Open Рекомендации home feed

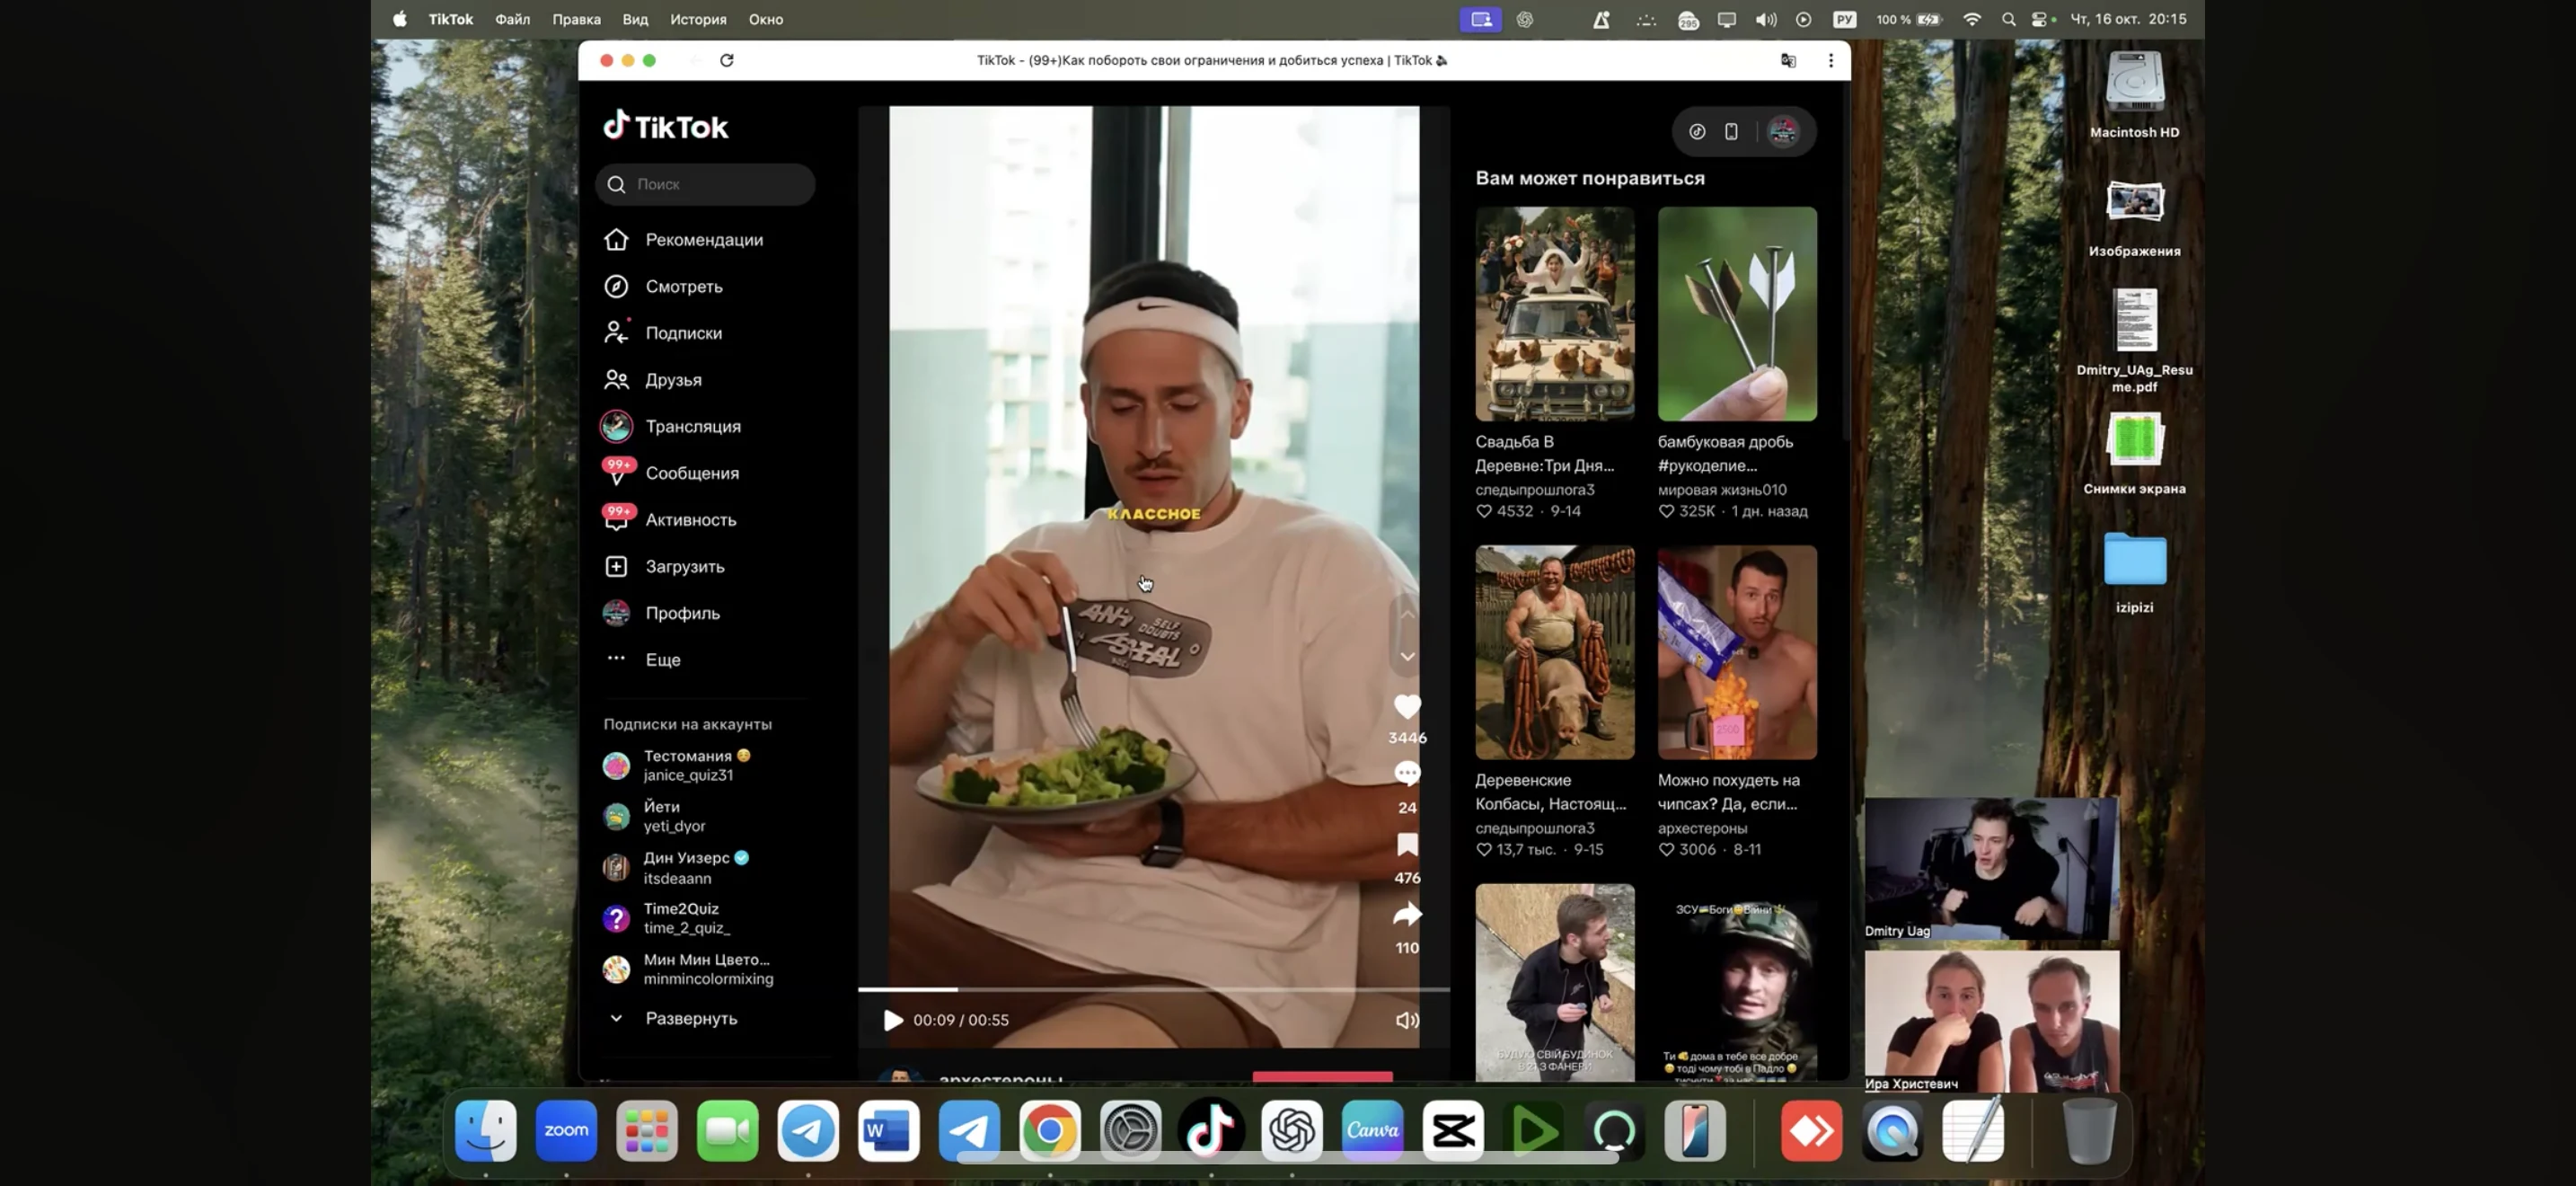click(x=703, y=240)
